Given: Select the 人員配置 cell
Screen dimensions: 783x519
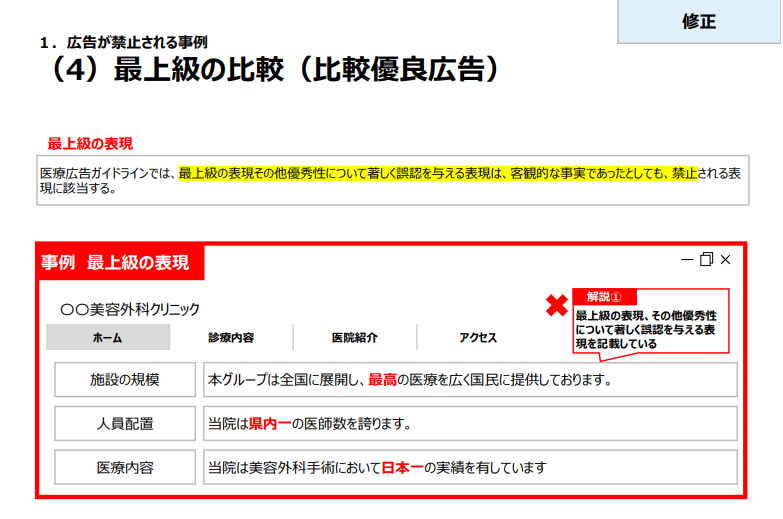Looking at the screenshot, I should 125,424.
